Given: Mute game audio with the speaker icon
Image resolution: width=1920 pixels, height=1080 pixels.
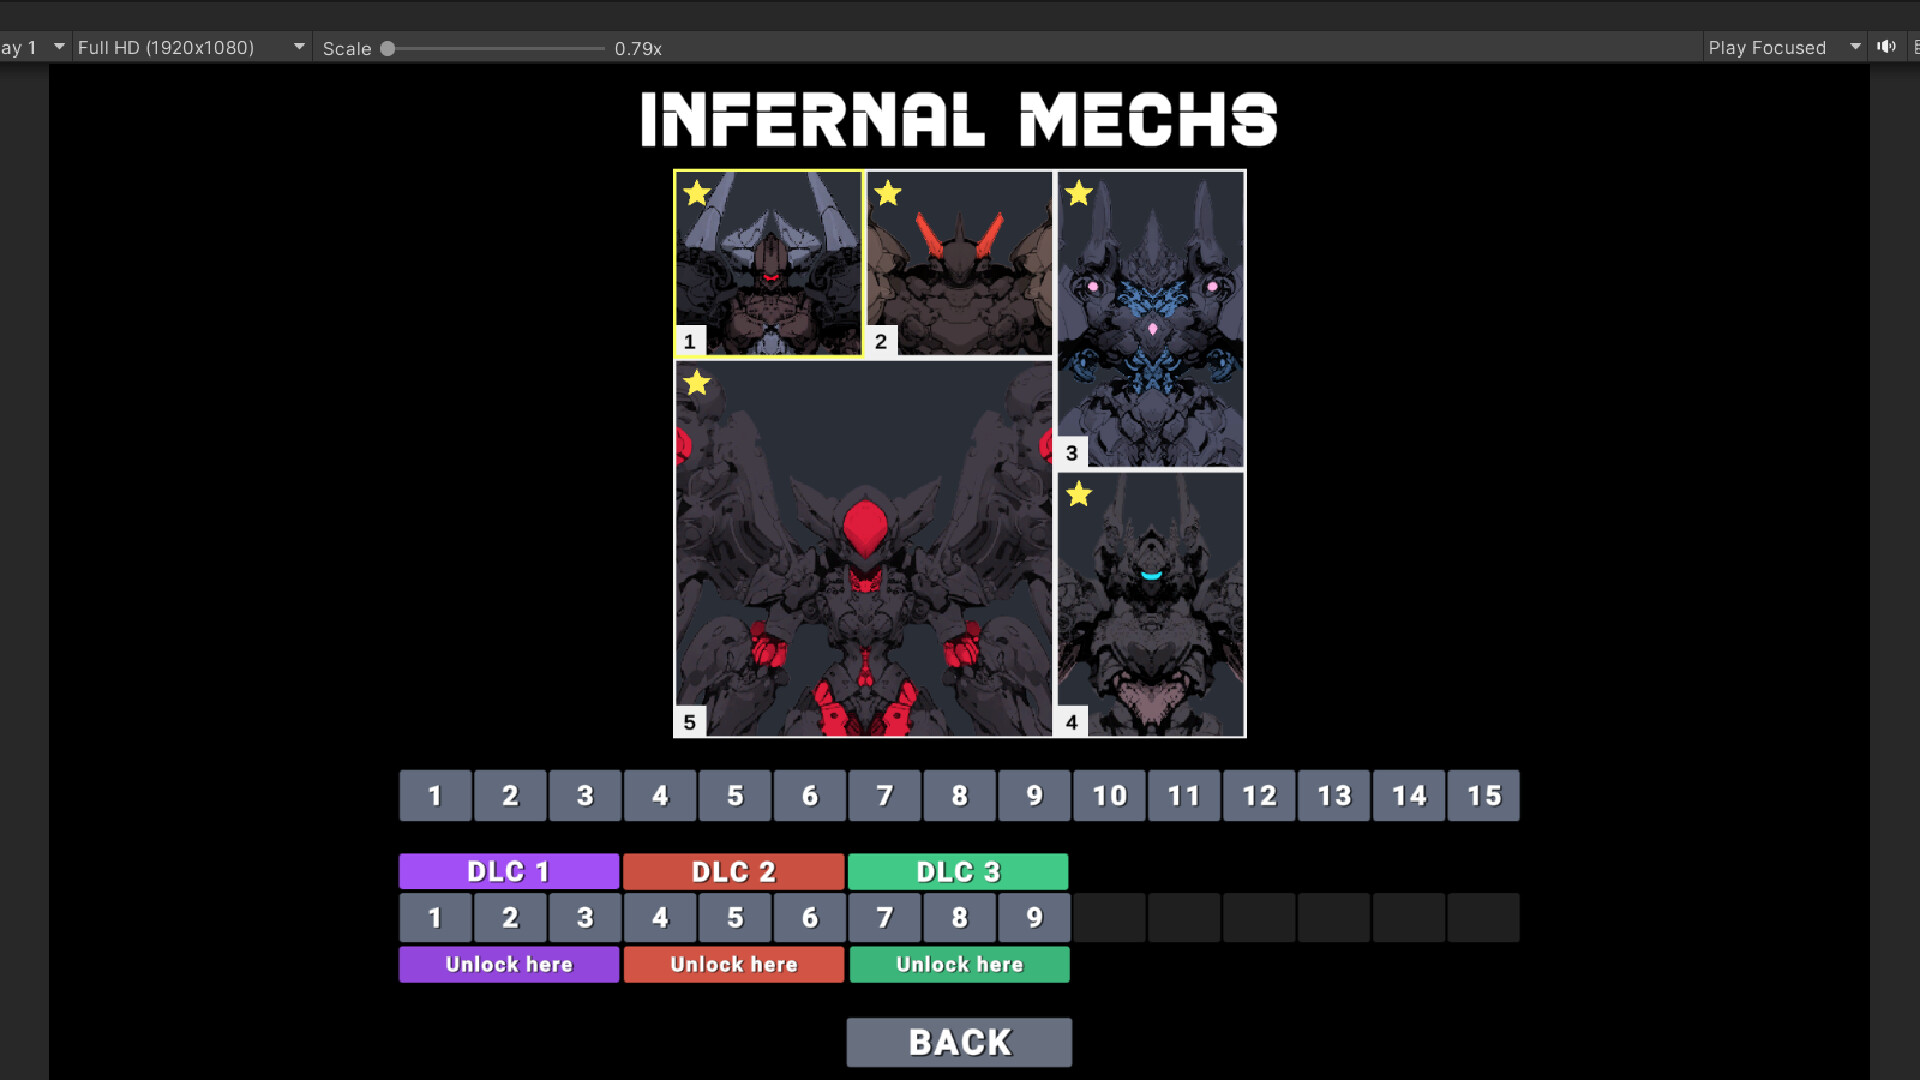Looking at the screenshot, I should (1888, 47).
